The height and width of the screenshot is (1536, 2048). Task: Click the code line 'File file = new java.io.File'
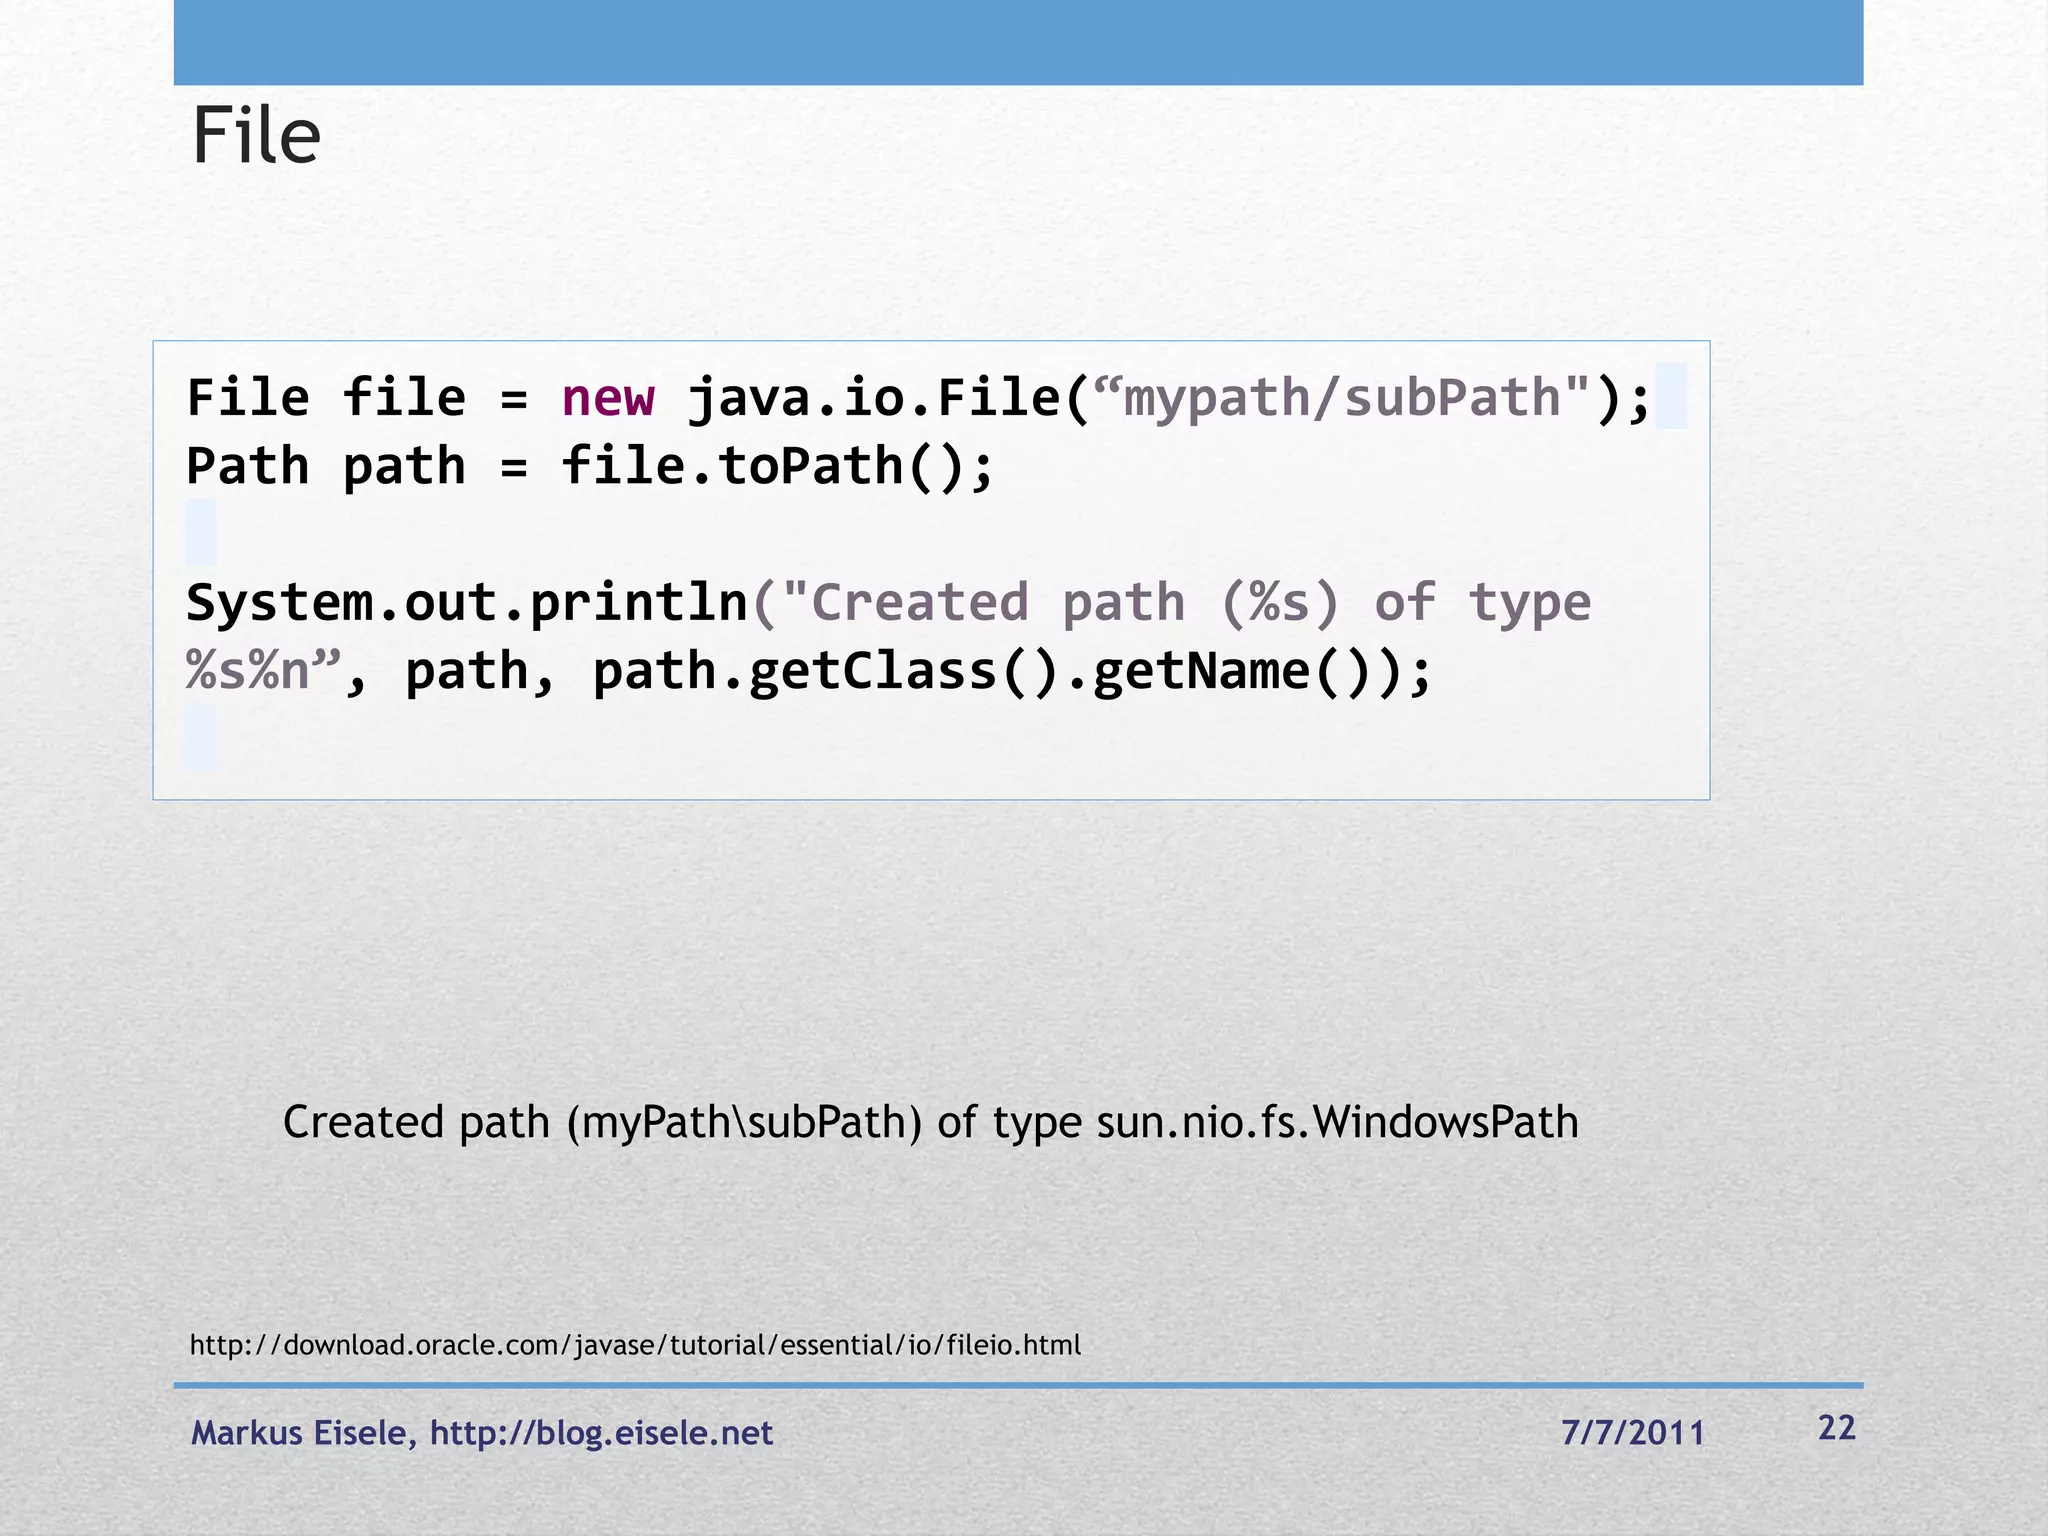(918, 398)
